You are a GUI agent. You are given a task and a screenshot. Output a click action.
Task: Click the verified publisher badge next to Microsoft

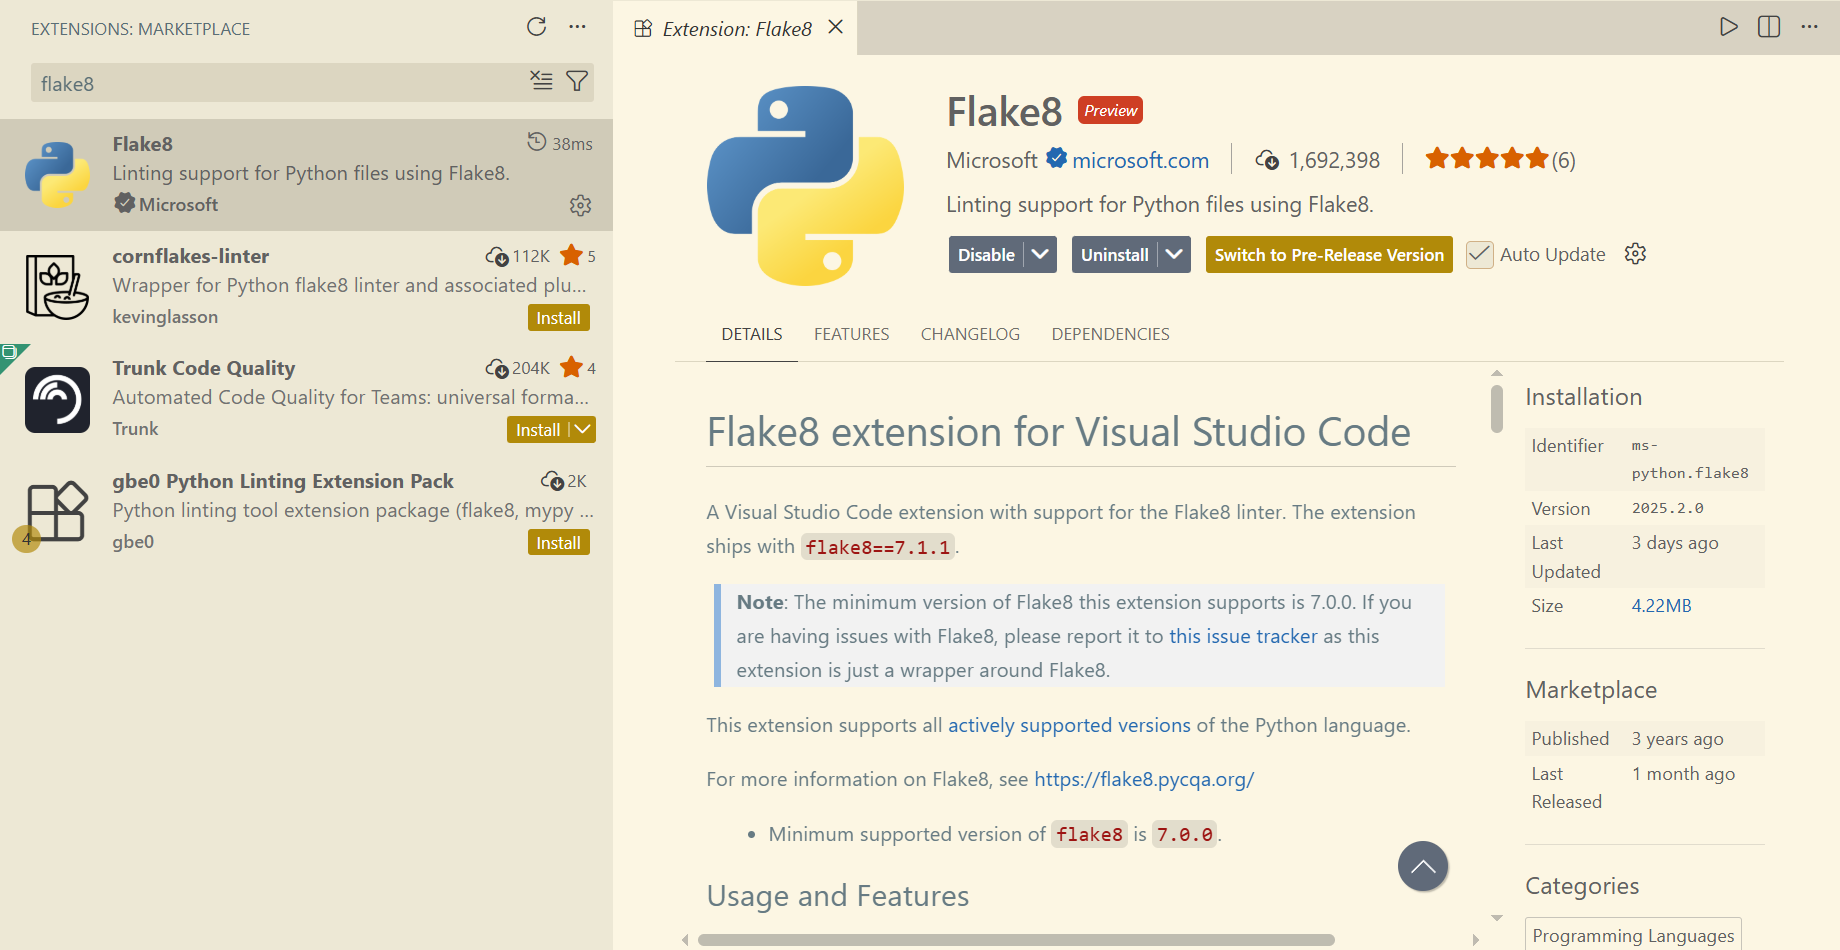1056,158
